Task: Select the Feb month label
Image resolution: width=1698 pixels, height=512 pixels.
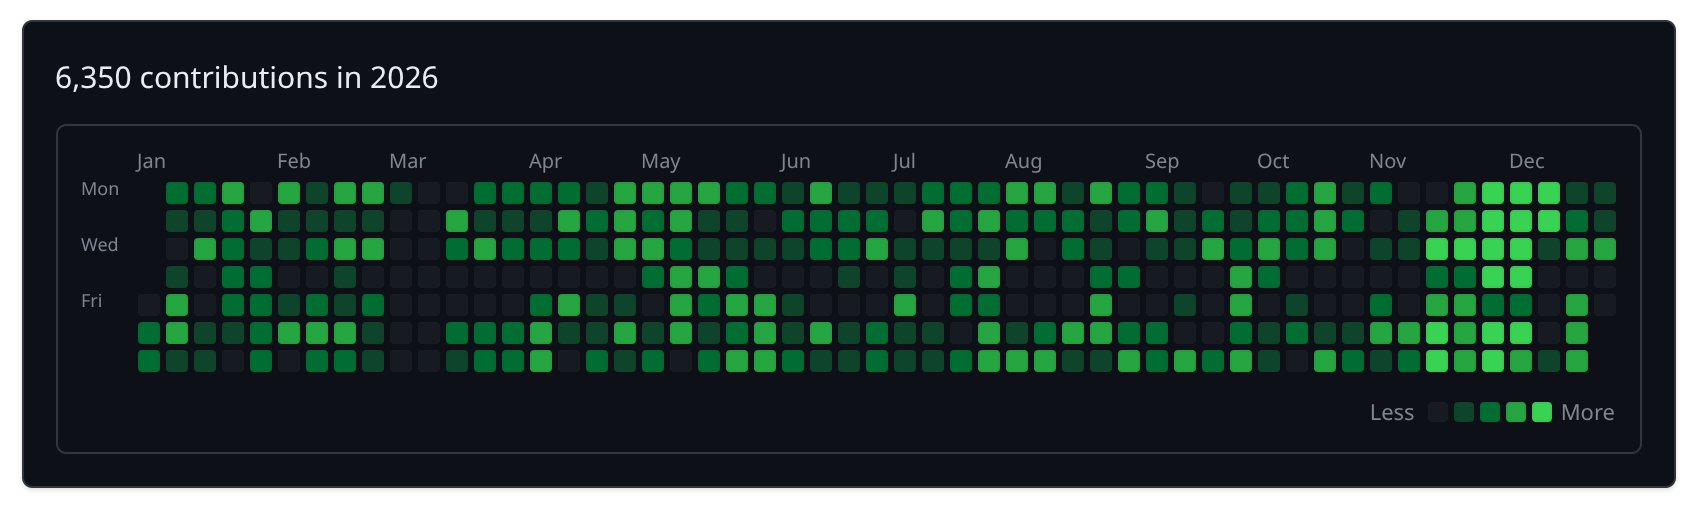Action: [294, 161]
